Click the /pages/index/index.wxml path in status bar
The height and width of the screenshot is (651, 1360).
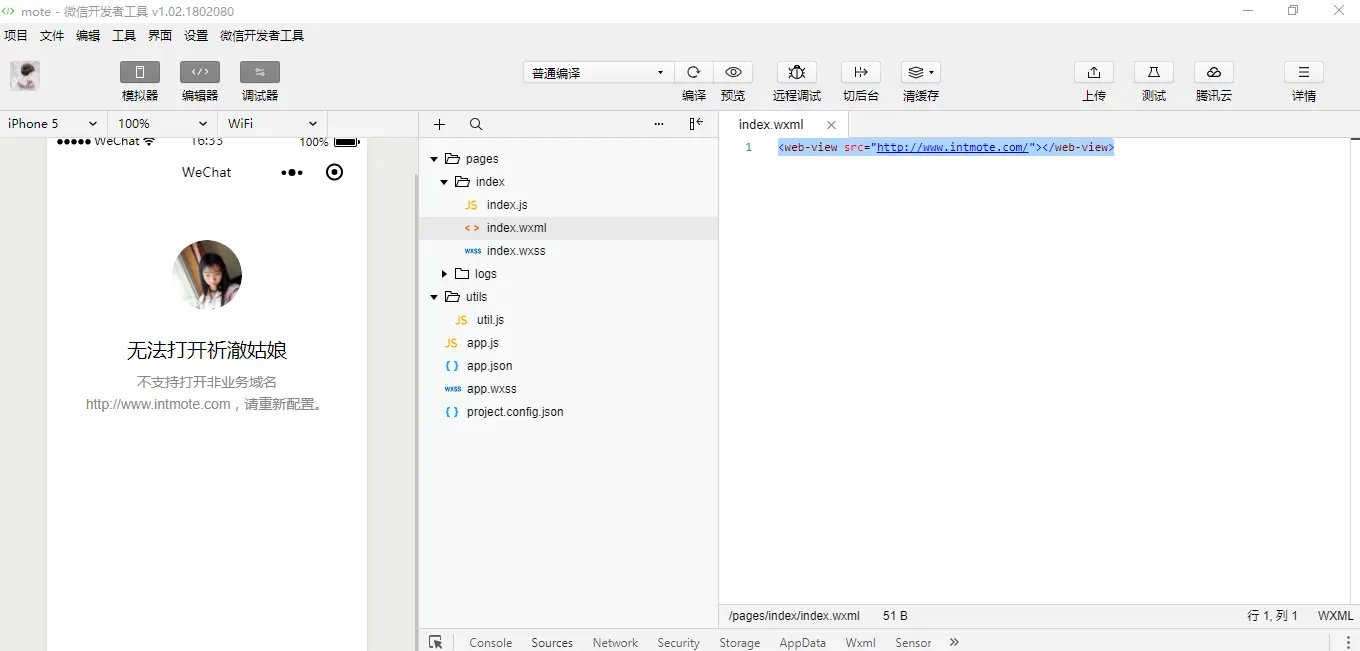(x=794, y=616)
